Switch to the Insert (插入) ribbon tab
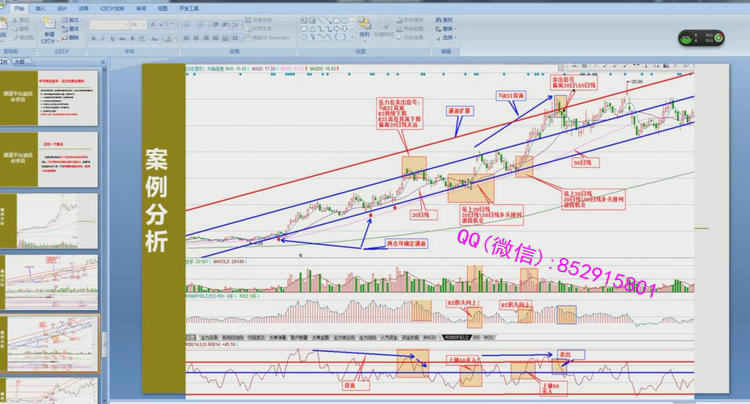 click(40, 6)
